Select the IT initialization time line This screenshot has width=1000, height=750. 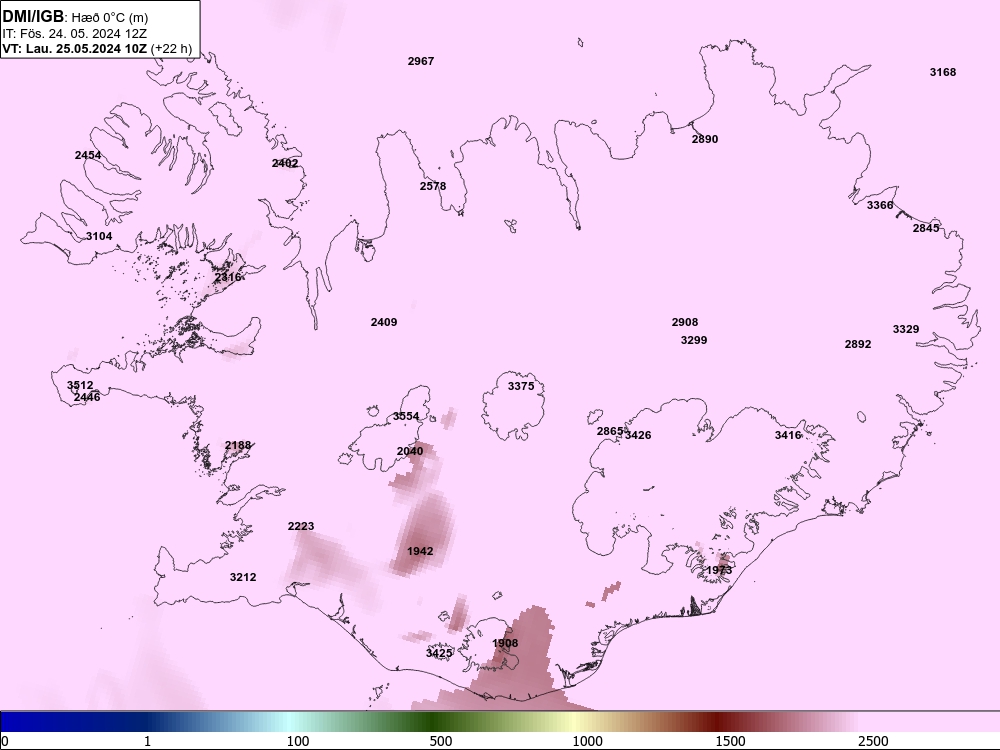point(75,33)
